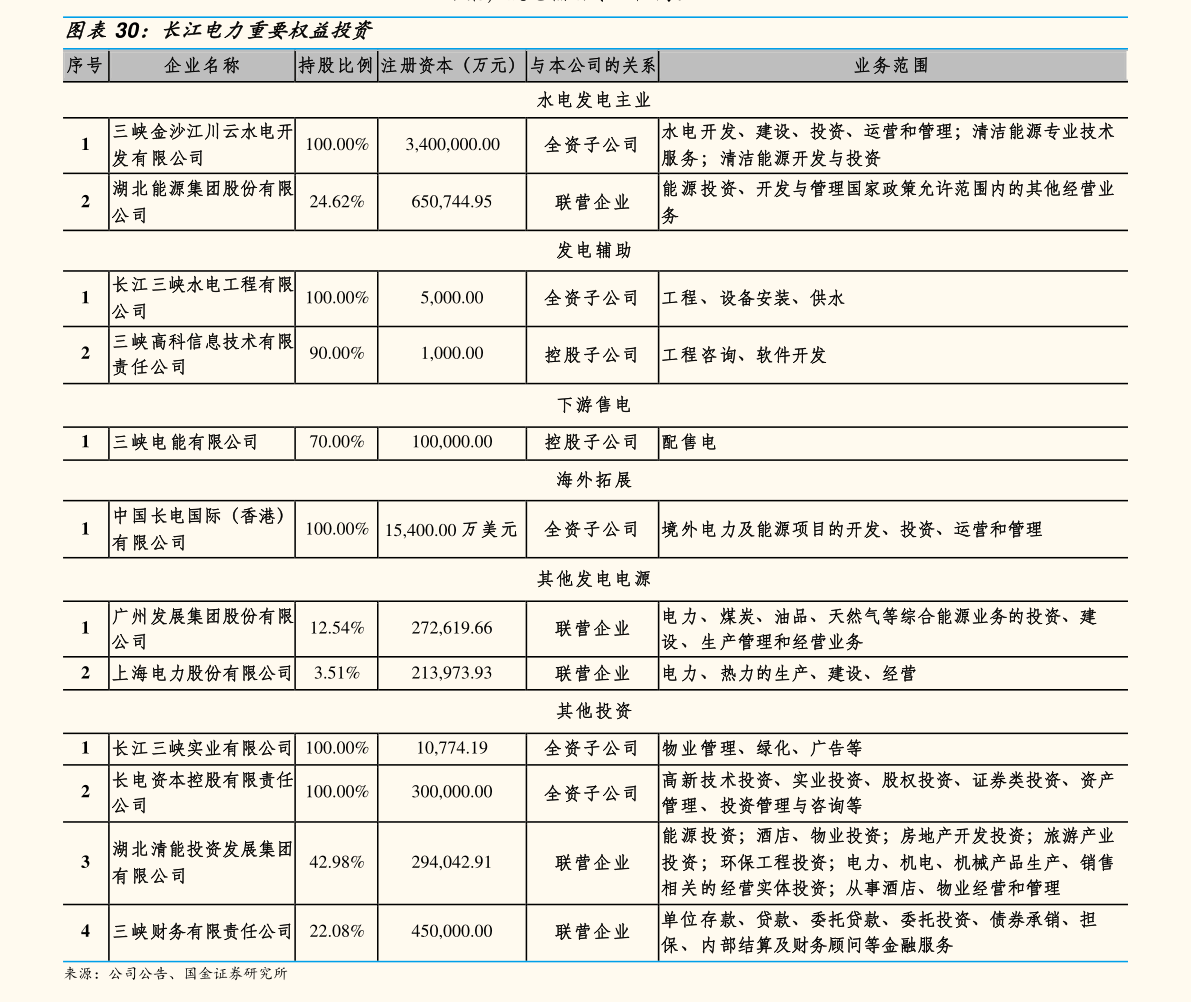Click the "与本公司的关系" column header
Screen dimensions: 1191x1002
(592, 65)
